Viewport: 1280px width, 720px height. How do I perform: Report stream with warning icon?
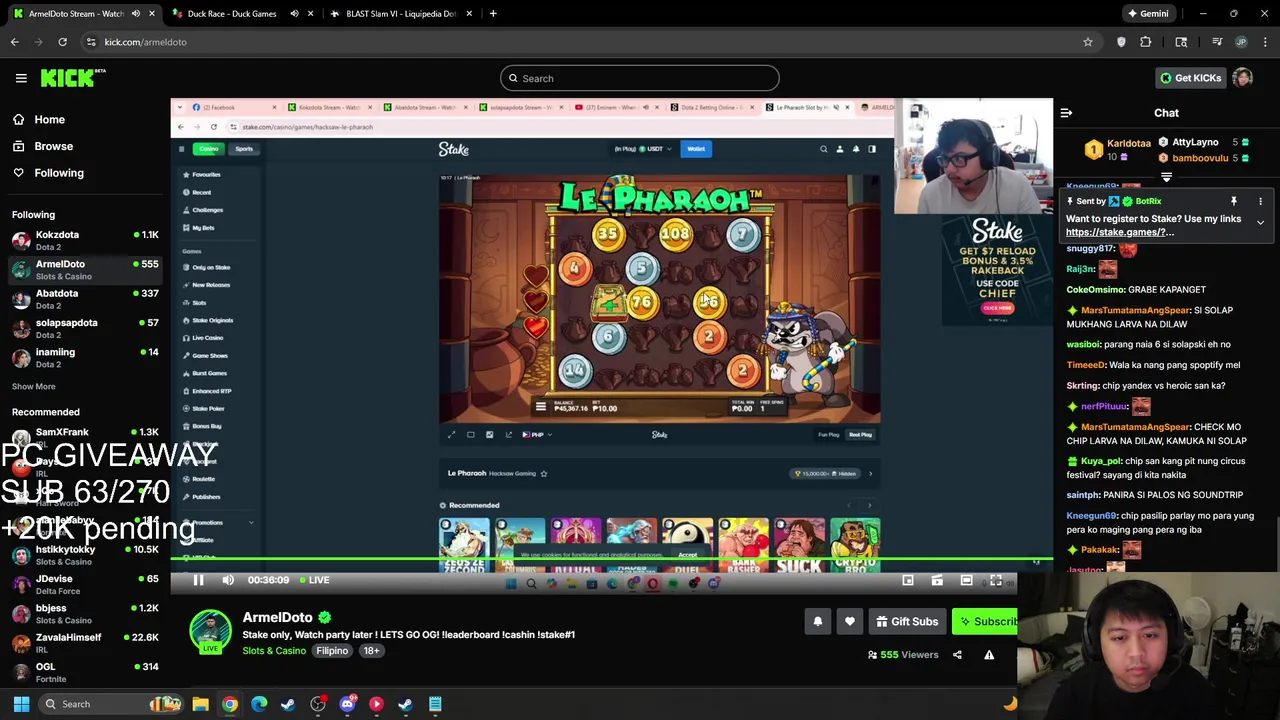pyautogui.click(x=989, y=655)
